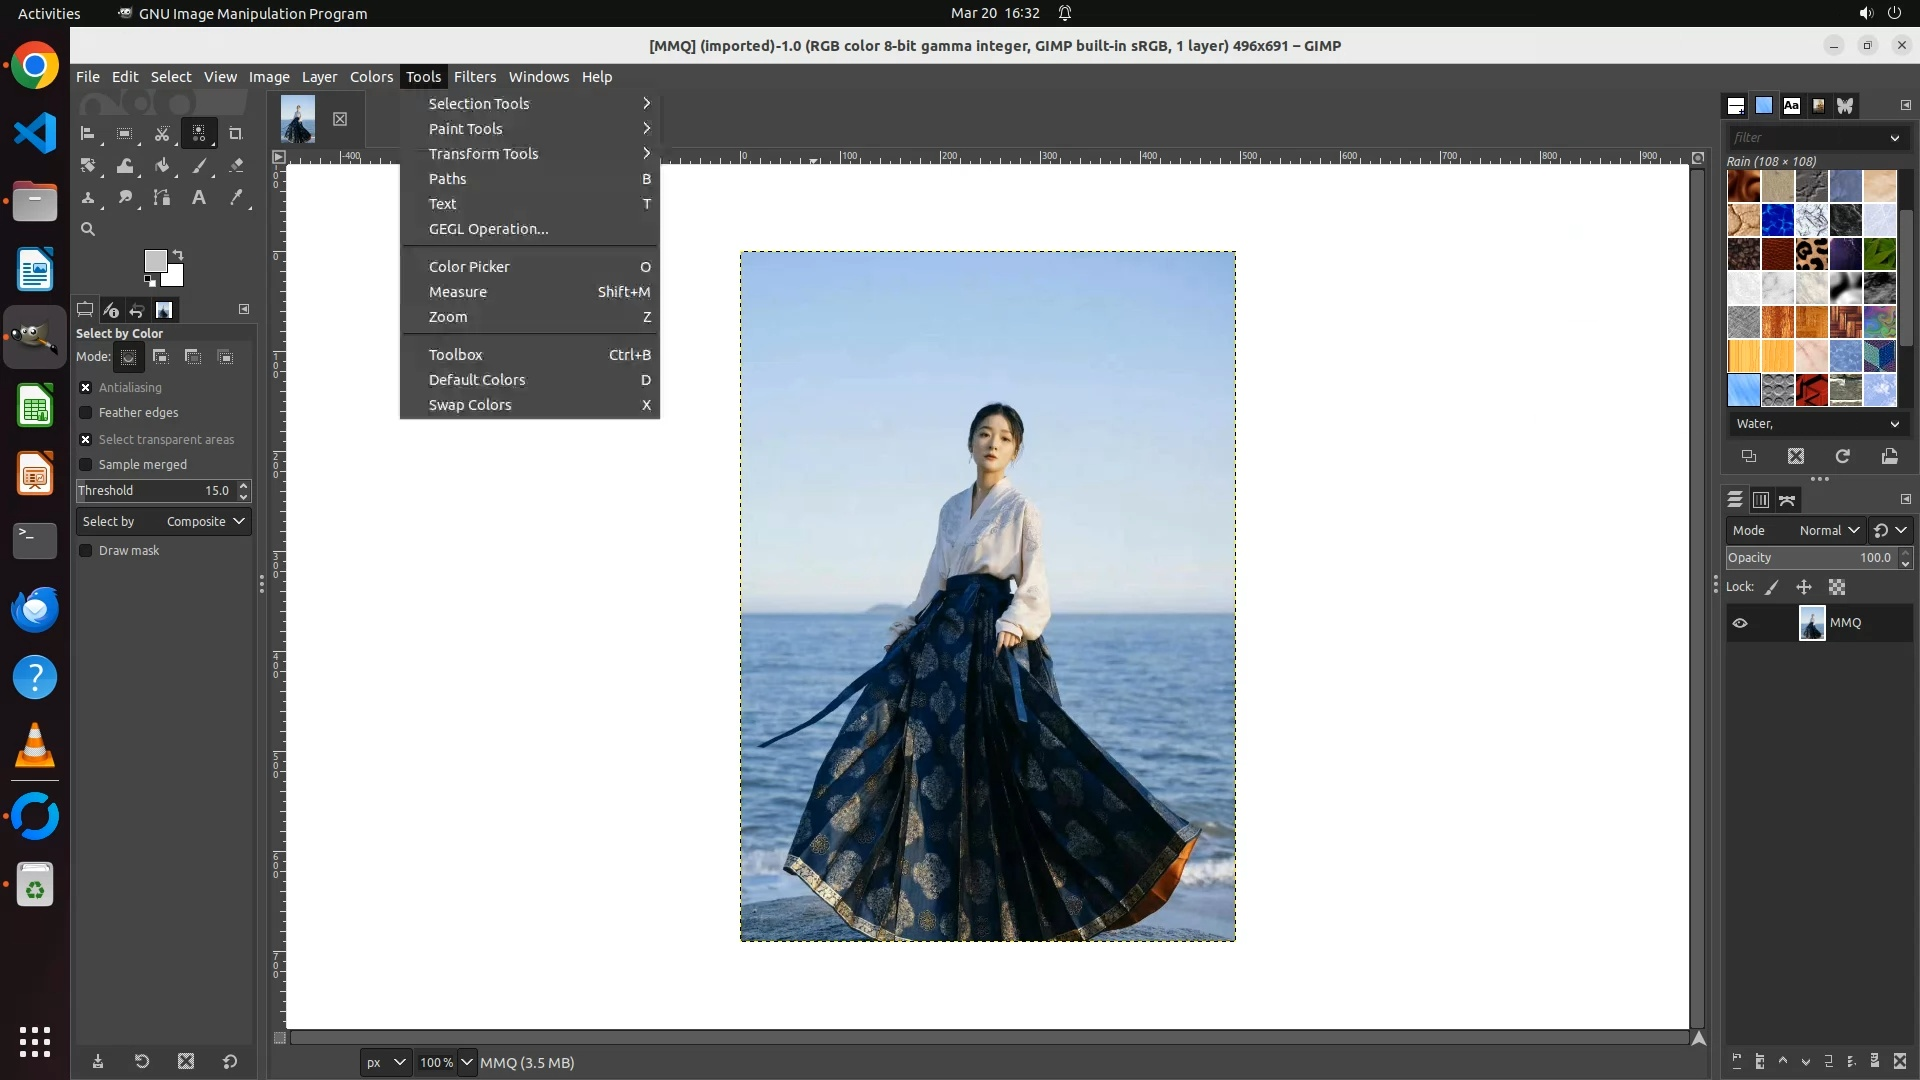Viewport: 1920px width, 1080px height.
Task: Toggle the Sample merged checkbox
Action: [x=86, y=465]
